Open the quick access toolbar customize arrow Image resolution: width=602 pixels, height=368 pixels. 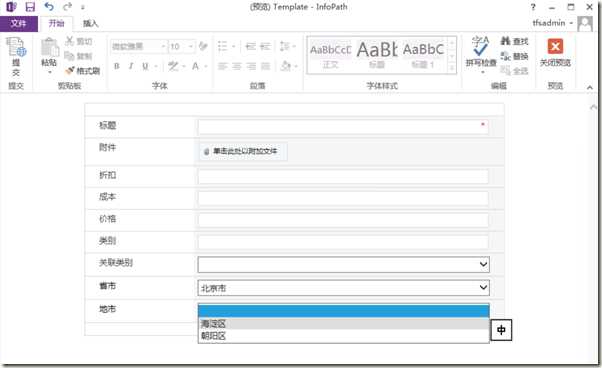[83, 7]
